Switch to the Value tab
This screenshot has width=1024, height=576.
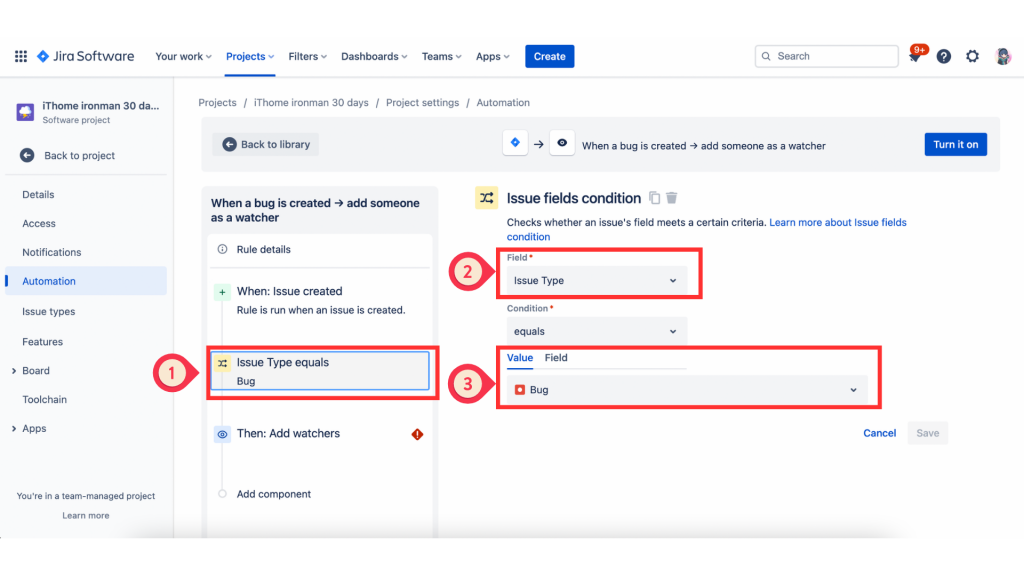click(x=520, y=358)
